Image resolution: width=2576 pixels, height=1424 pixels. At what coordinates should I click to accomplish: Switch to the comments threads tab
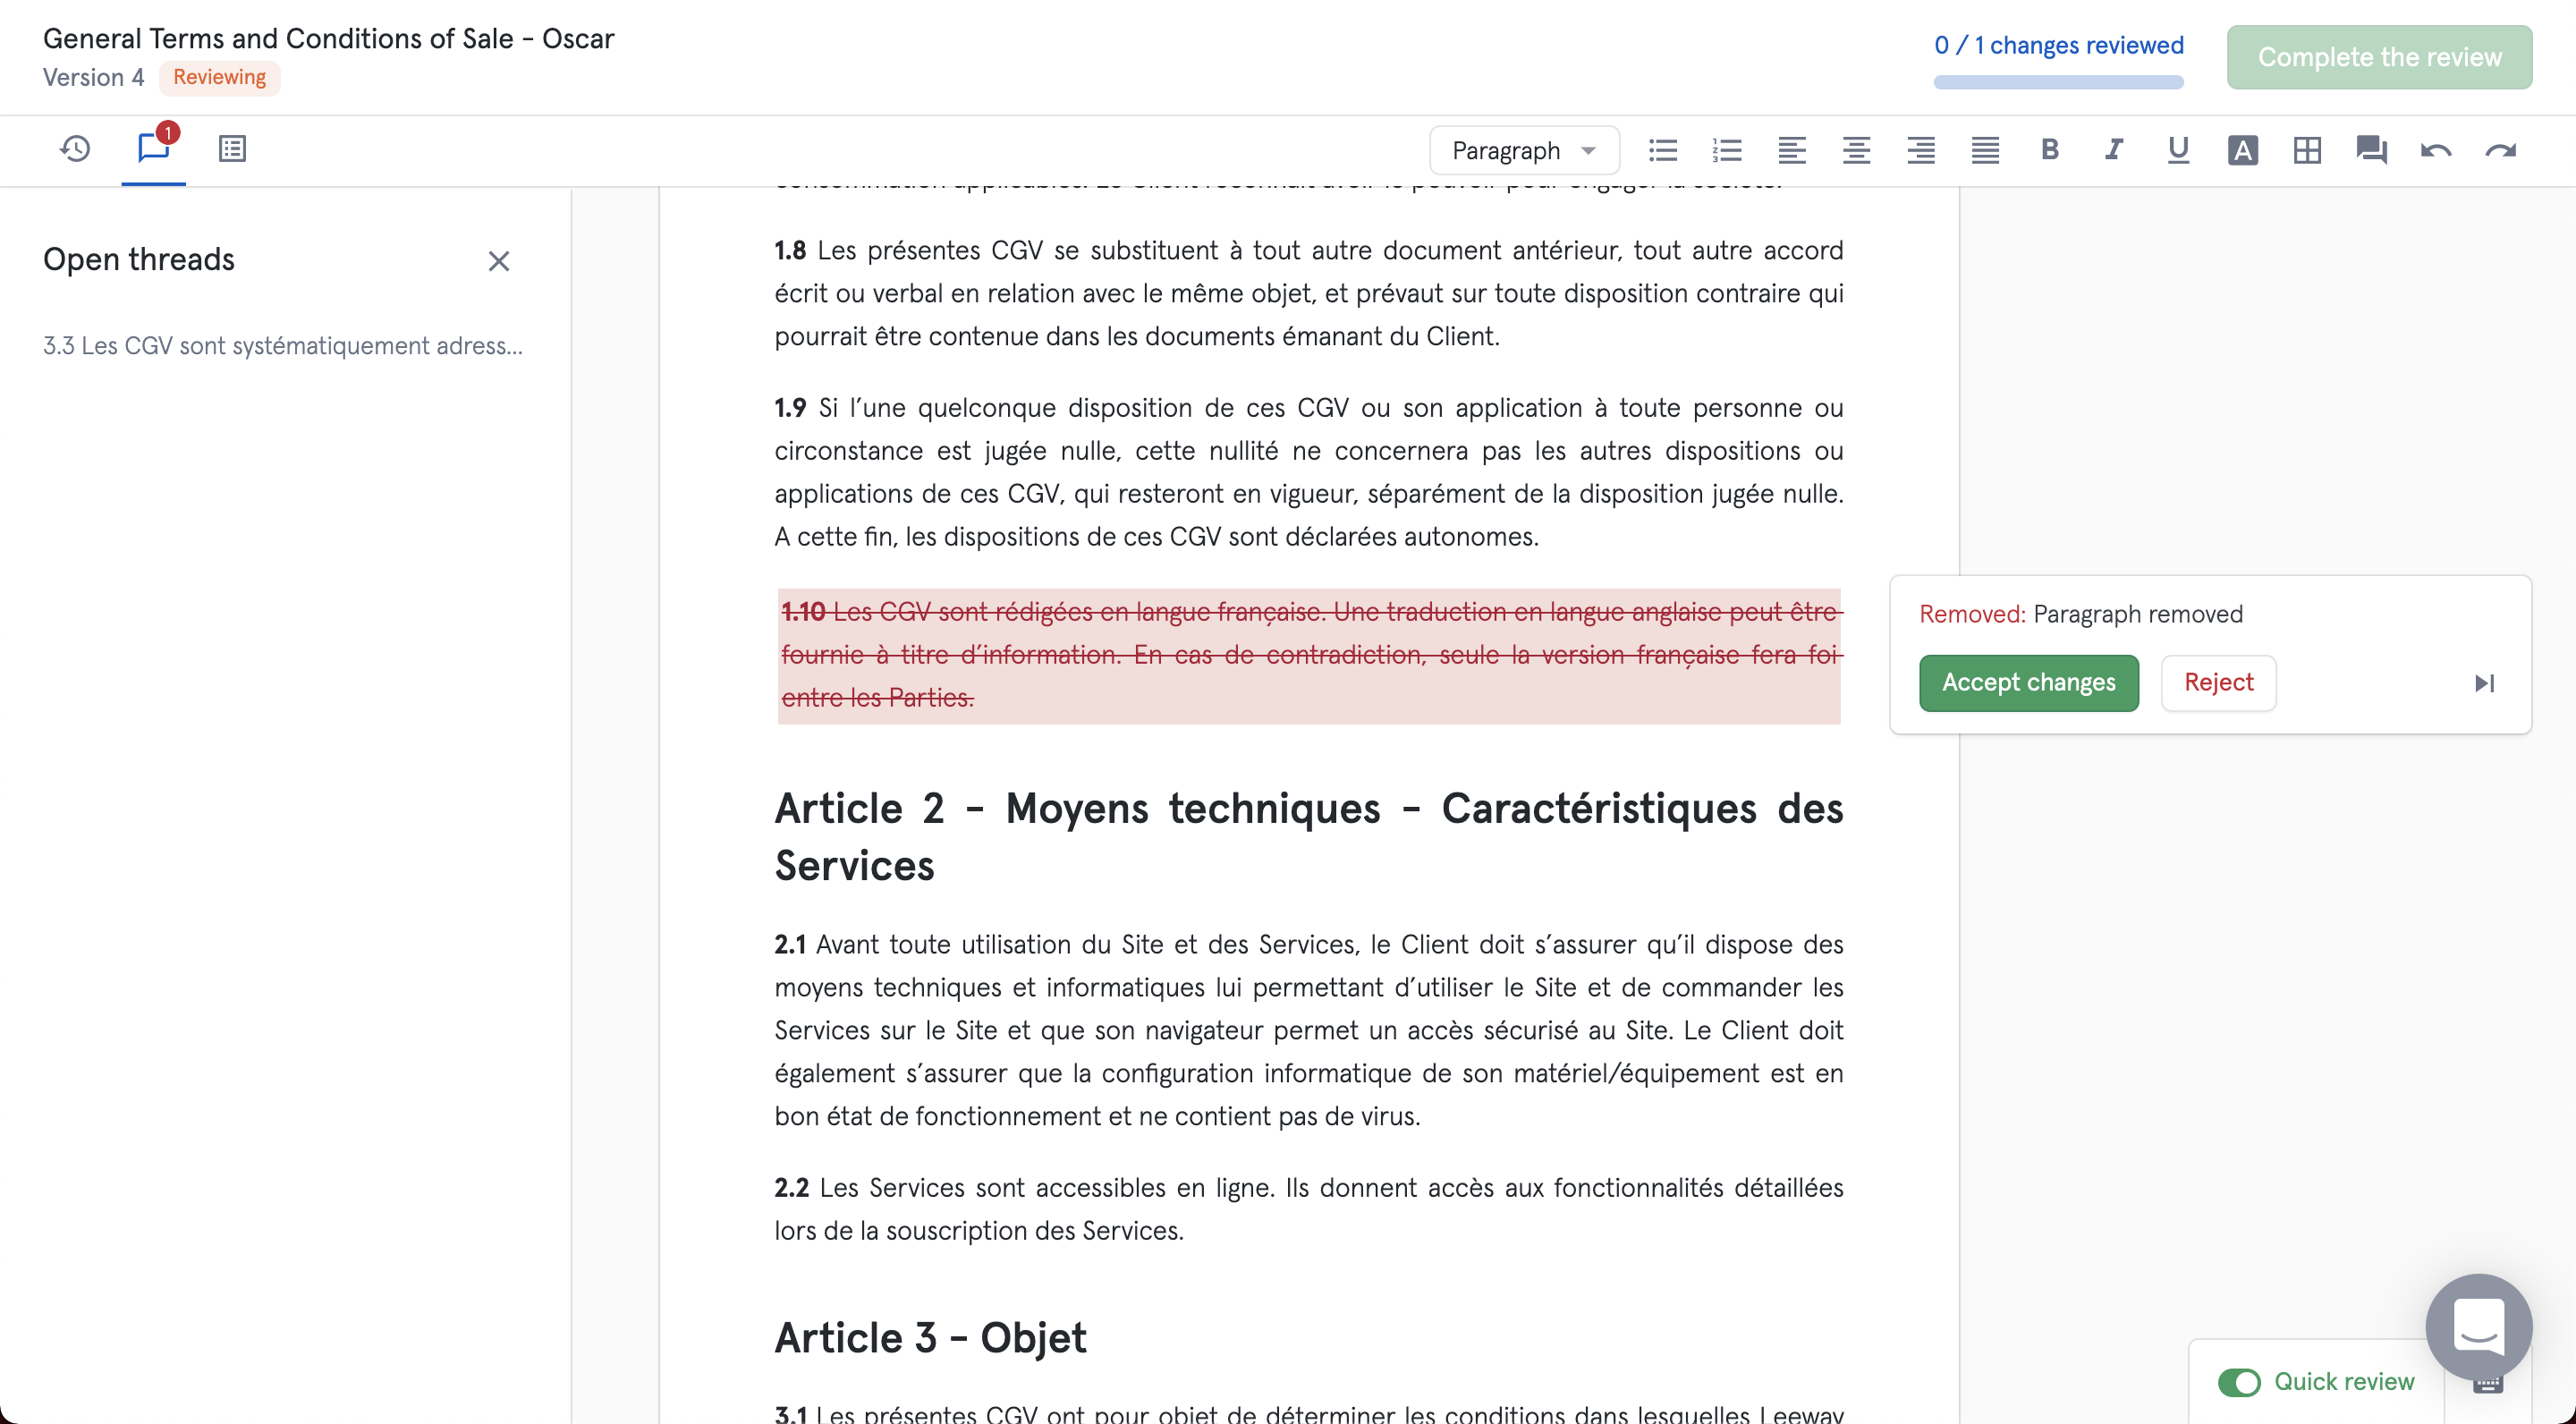point(153,149)
